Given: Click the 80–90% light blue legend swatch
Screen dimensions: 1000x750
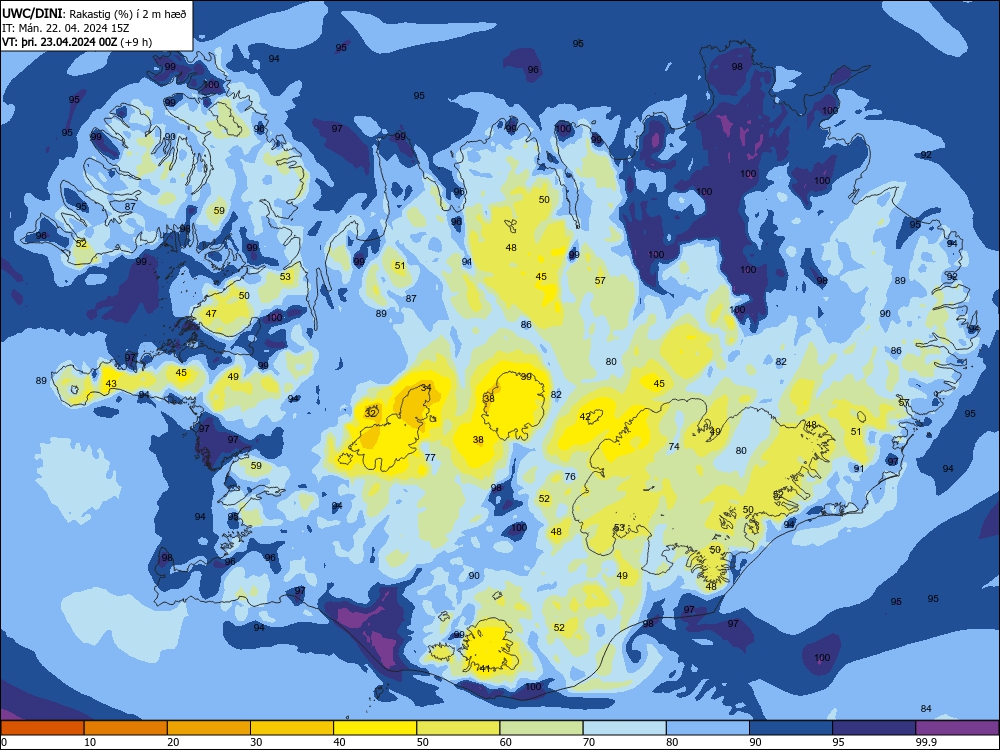Looking at the screenshot, I should coord(708,728).
